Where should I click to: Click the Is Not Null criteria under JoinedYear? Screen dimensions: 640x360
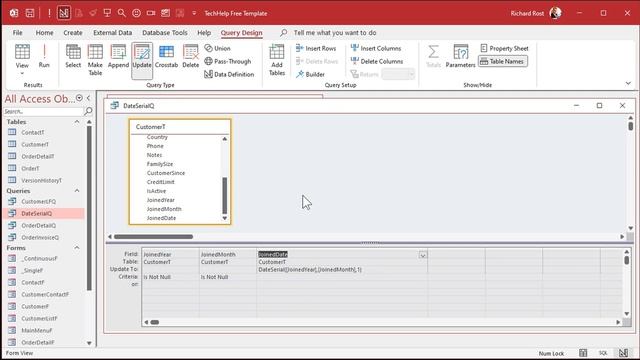click(170, 277)
